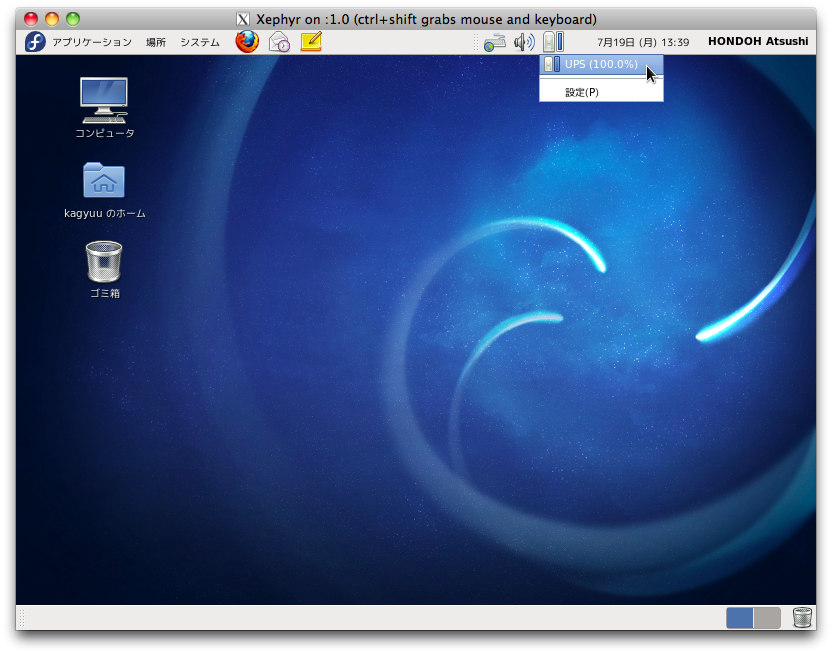Viewport: 832px width, 654px height.
Task: Open the trash applet in bottom panel
Action: pyautogui.click(x=802, y=618)
